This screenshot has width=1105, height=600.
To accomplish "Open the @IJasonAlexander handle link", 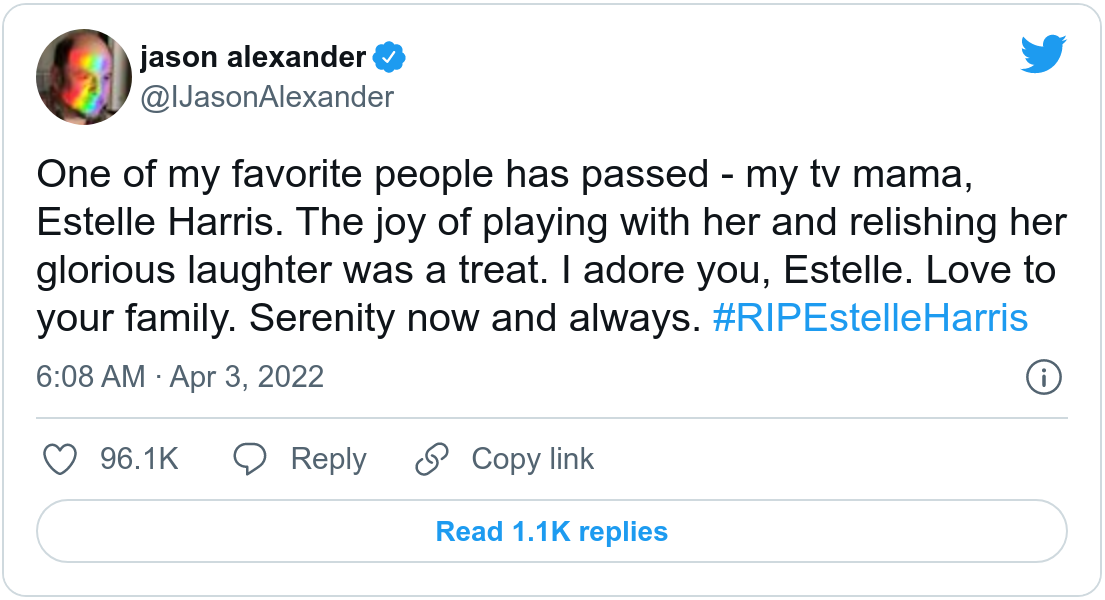I will click(267, 96).
